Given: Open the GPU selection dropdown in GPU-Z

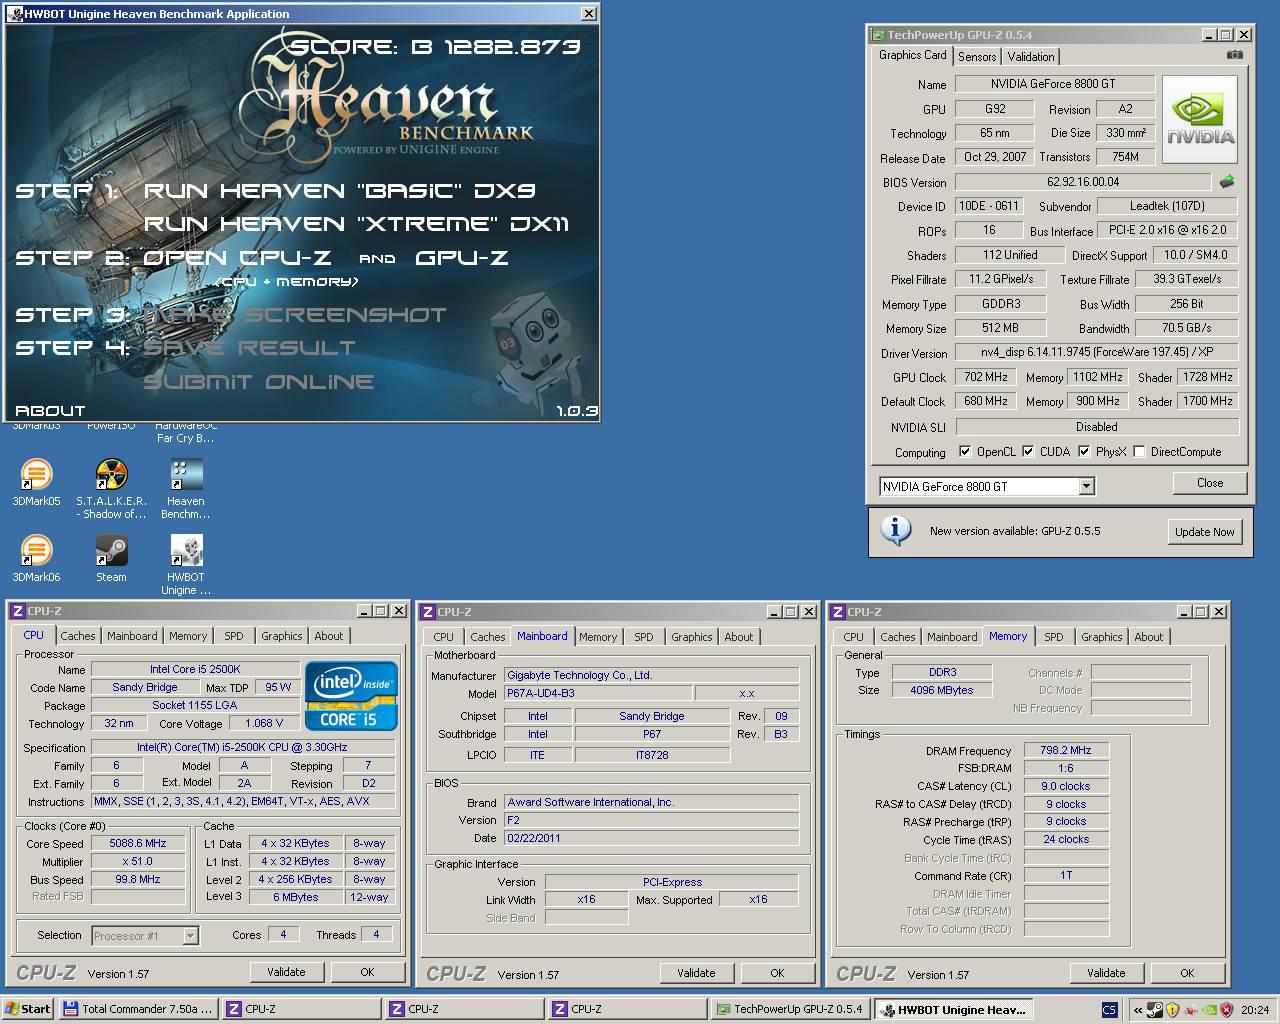Looking at the screenshot, I should coord(1086,486).
